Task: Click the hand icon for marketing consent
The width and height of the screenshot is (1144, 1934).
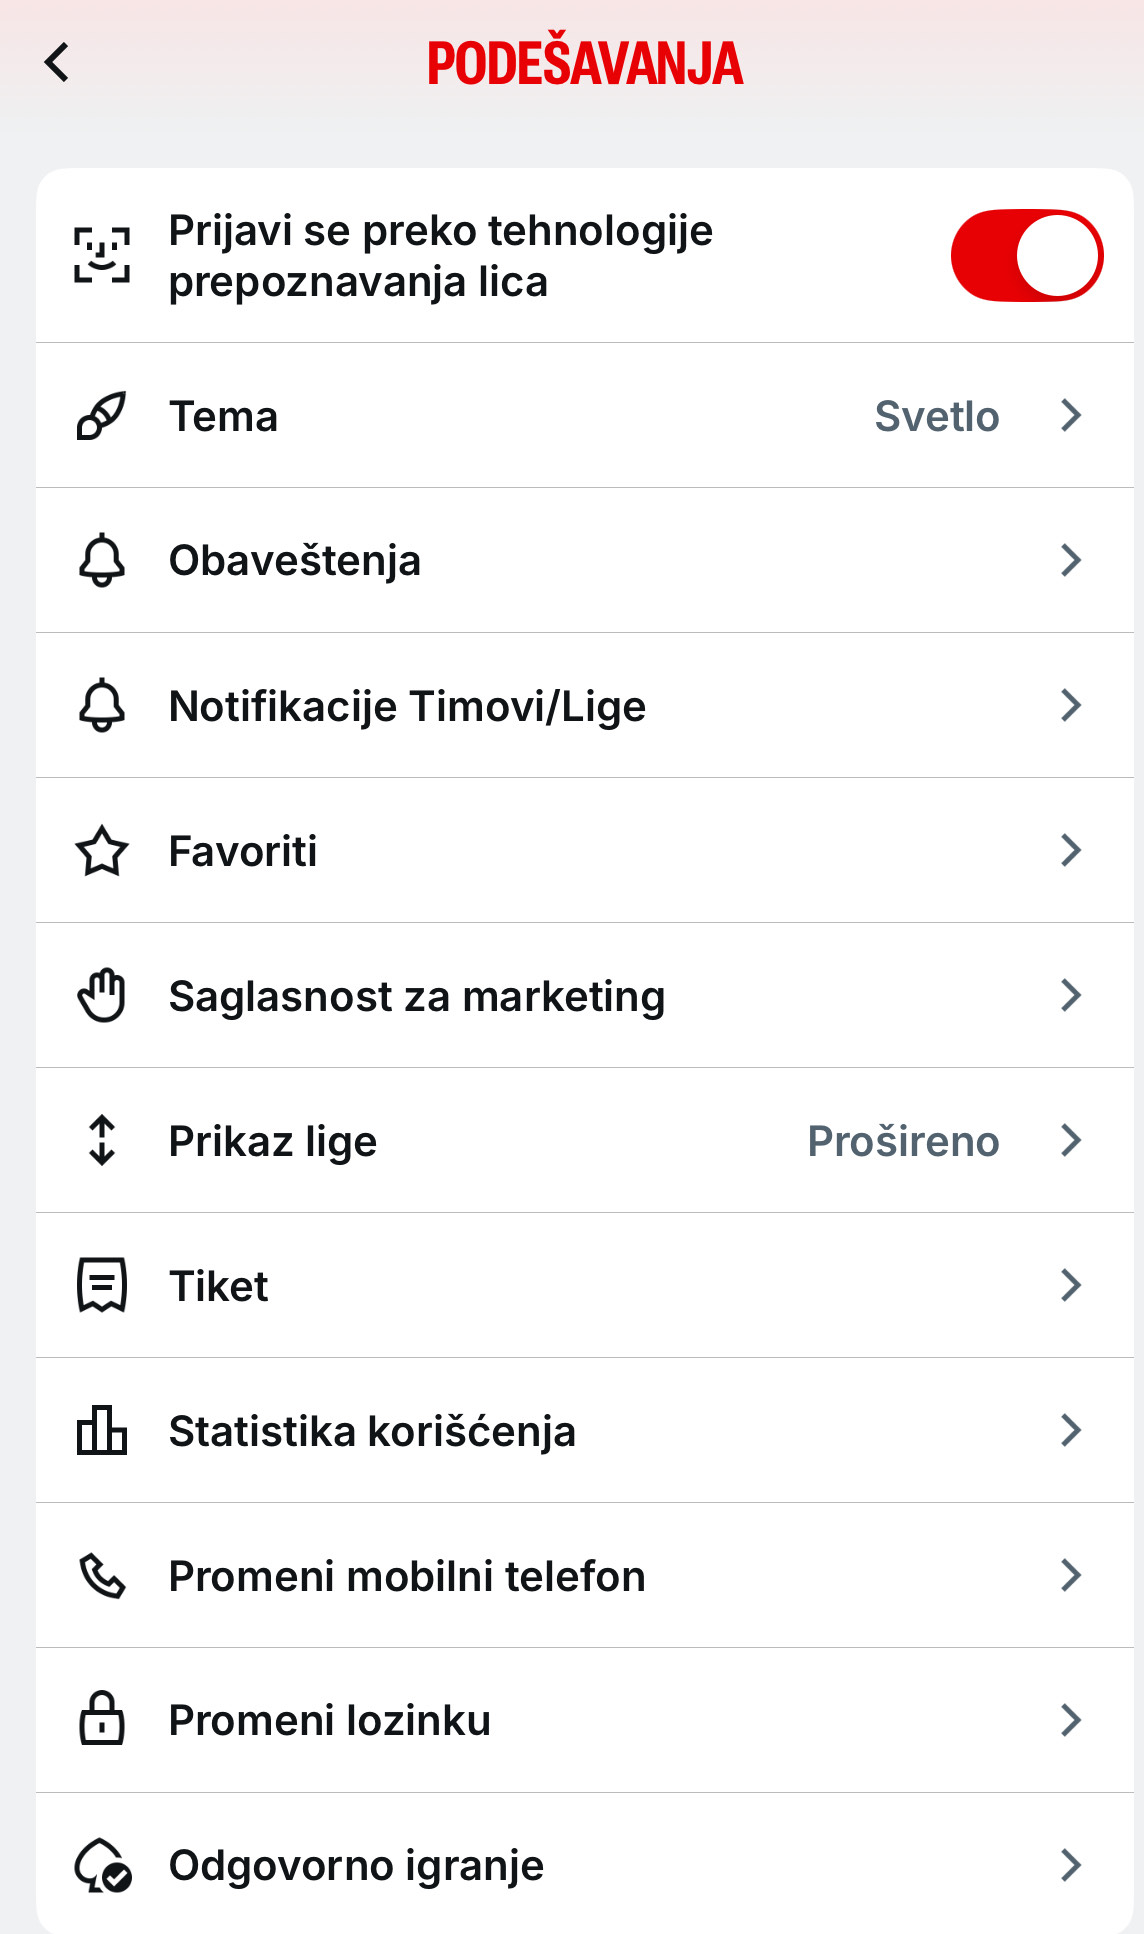Action: (102, 995)
